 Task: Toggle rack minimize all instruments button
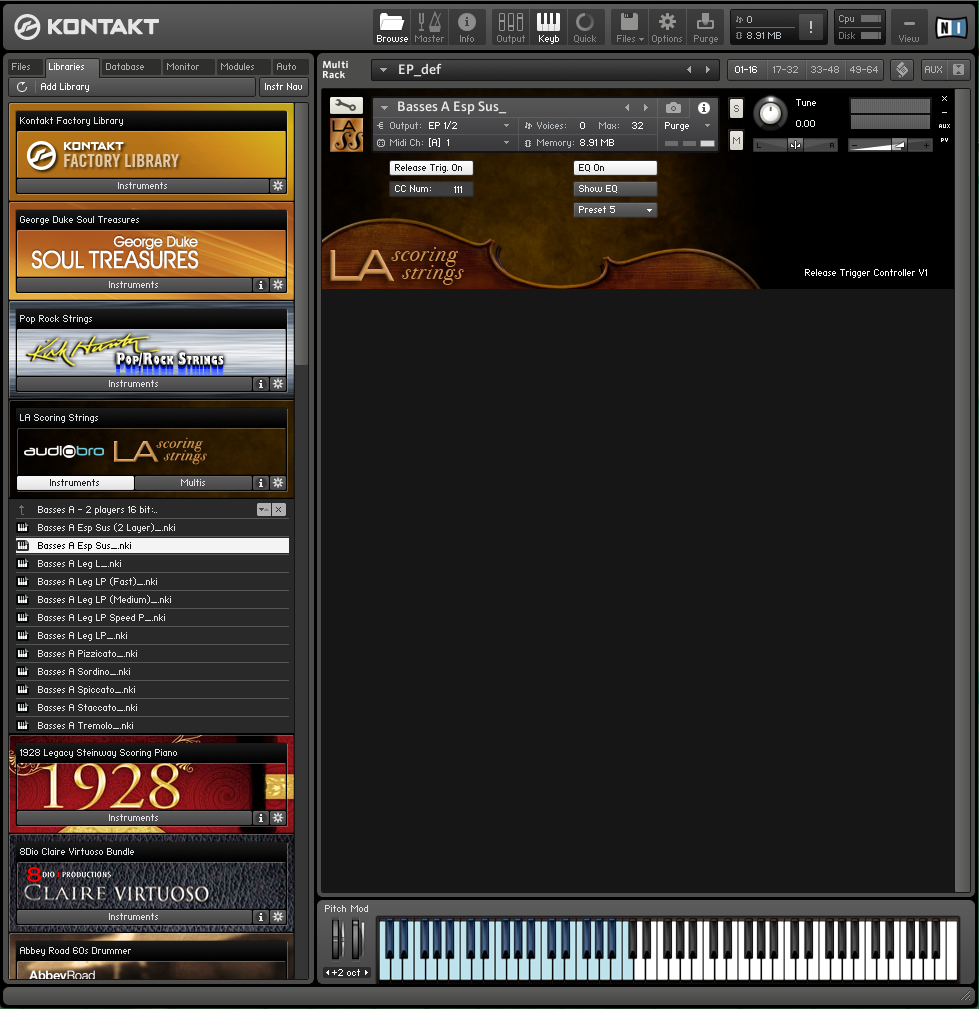(958, 69)
